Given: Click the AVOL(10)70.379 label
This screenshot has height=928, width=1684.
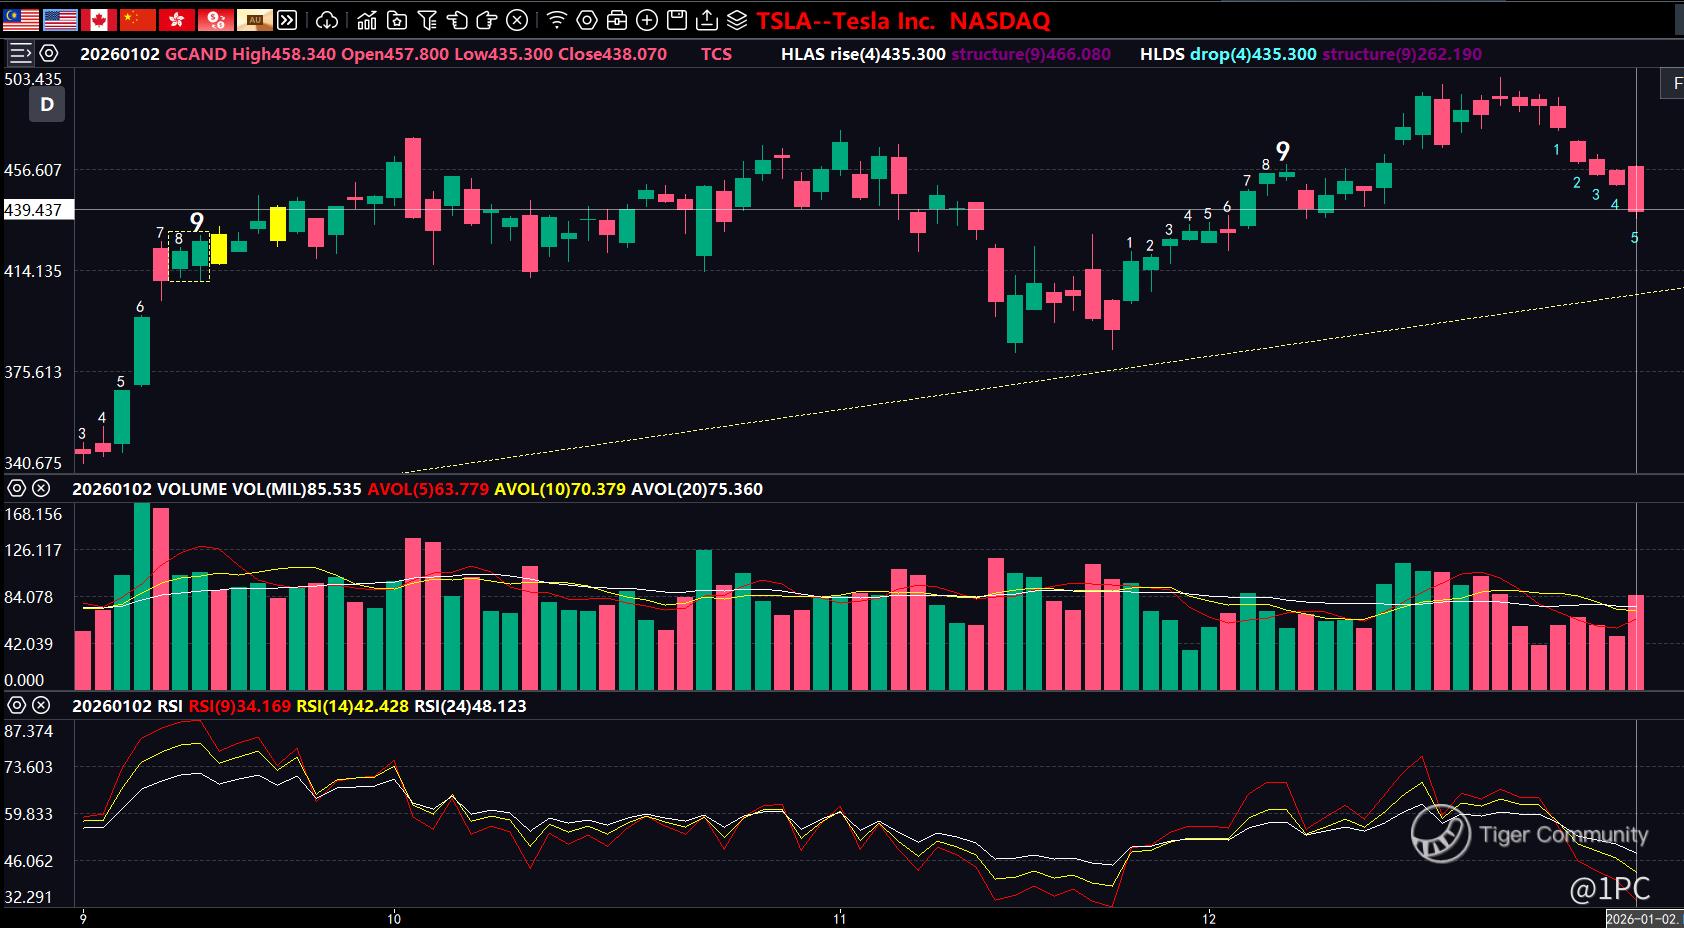Looking at the screenshot, I should 560,489.
